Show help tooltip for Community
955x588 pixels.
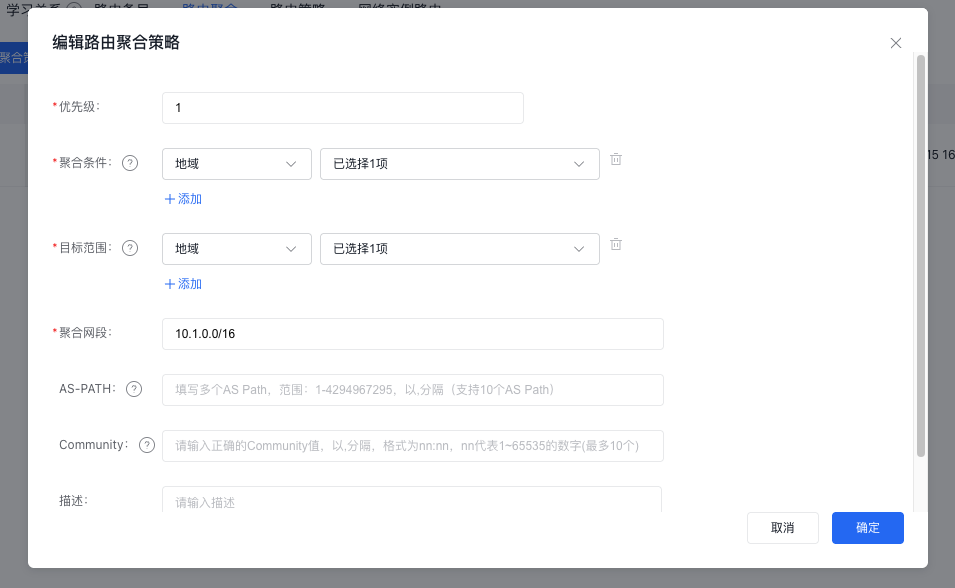tap(147, 445)
